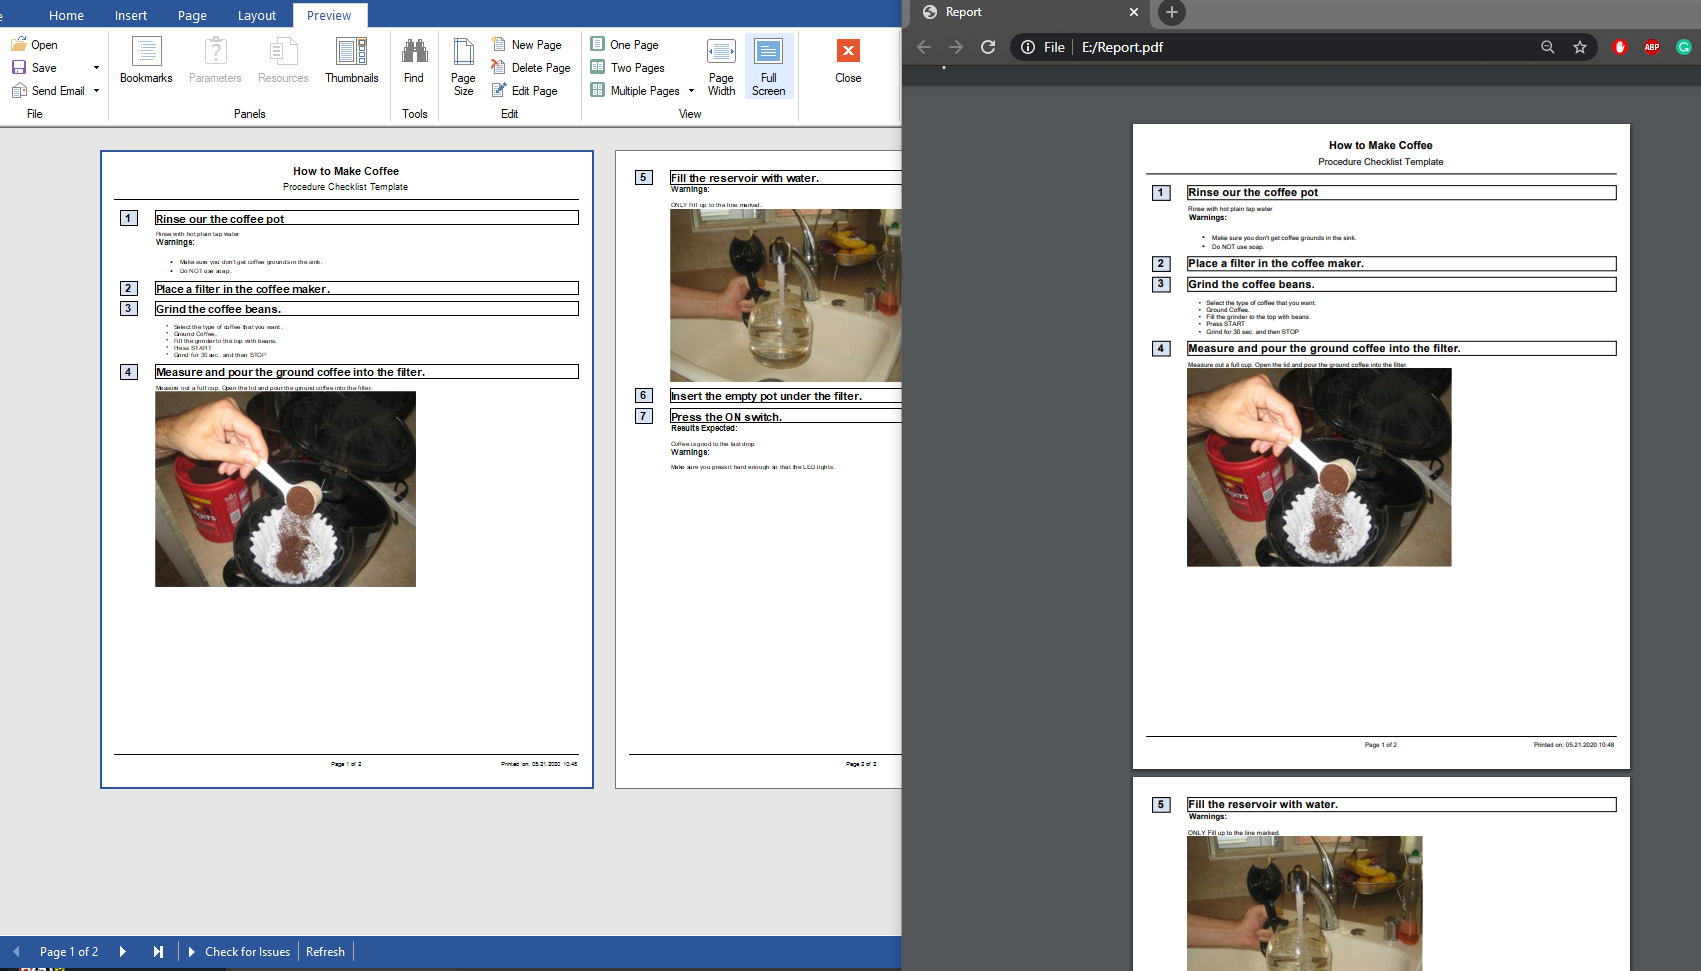Click 'Press the ON switch.' step heading
The image size is (1701, 971).
pos(727,417)
